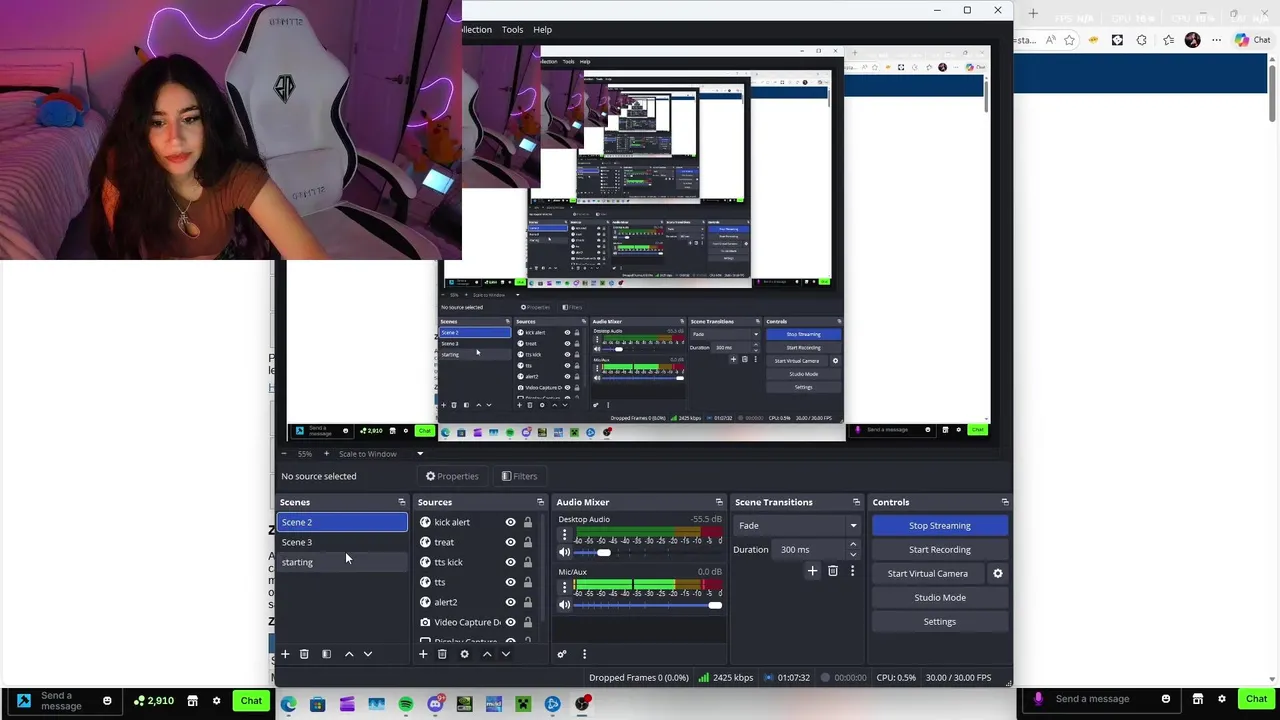Delete the selected scene with the trash icon

tap(304, 654)
